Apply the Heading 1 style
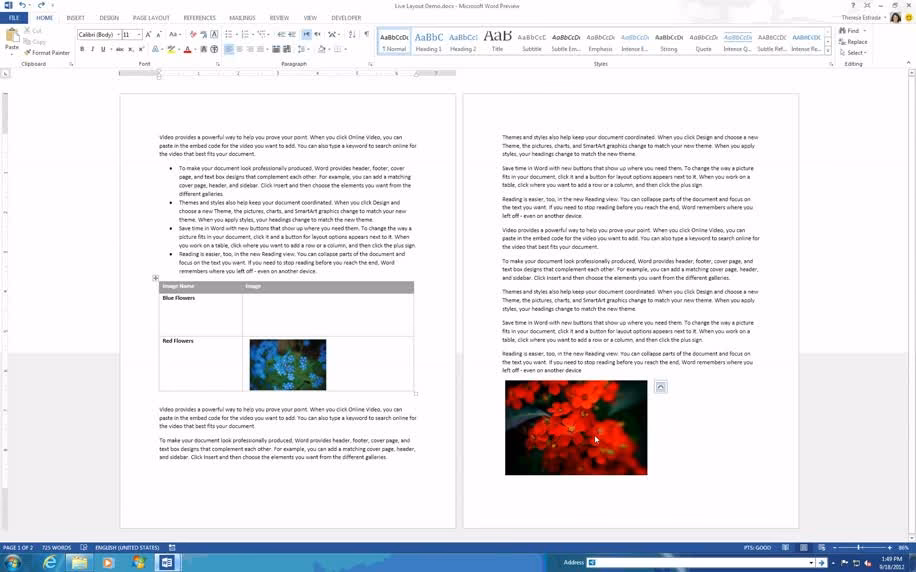Image resolution: width=916 pixels, height=572 pixels. click(x=429, y=41)
